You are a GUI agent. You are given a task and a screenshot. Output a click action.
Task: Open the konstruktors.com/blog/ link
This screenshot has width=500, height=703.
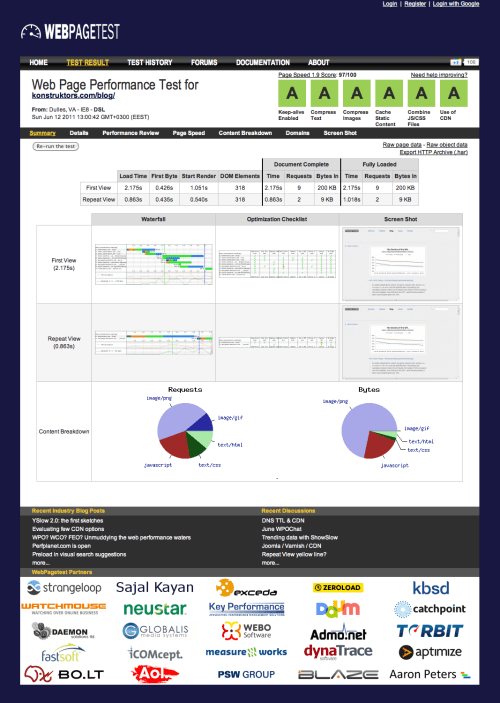click(x=73, y=95)
